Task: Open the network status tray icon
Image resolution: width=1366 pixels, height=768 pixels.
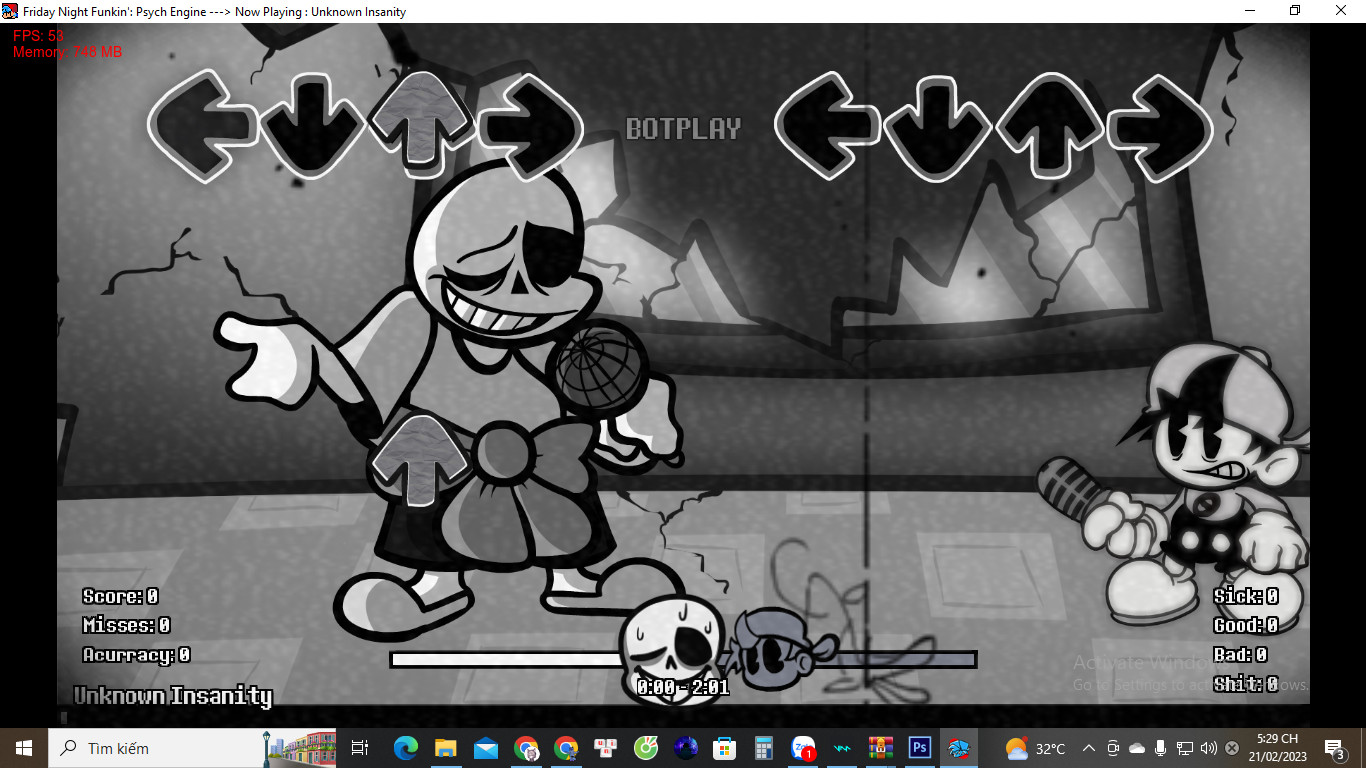Action: [1184, 748]
